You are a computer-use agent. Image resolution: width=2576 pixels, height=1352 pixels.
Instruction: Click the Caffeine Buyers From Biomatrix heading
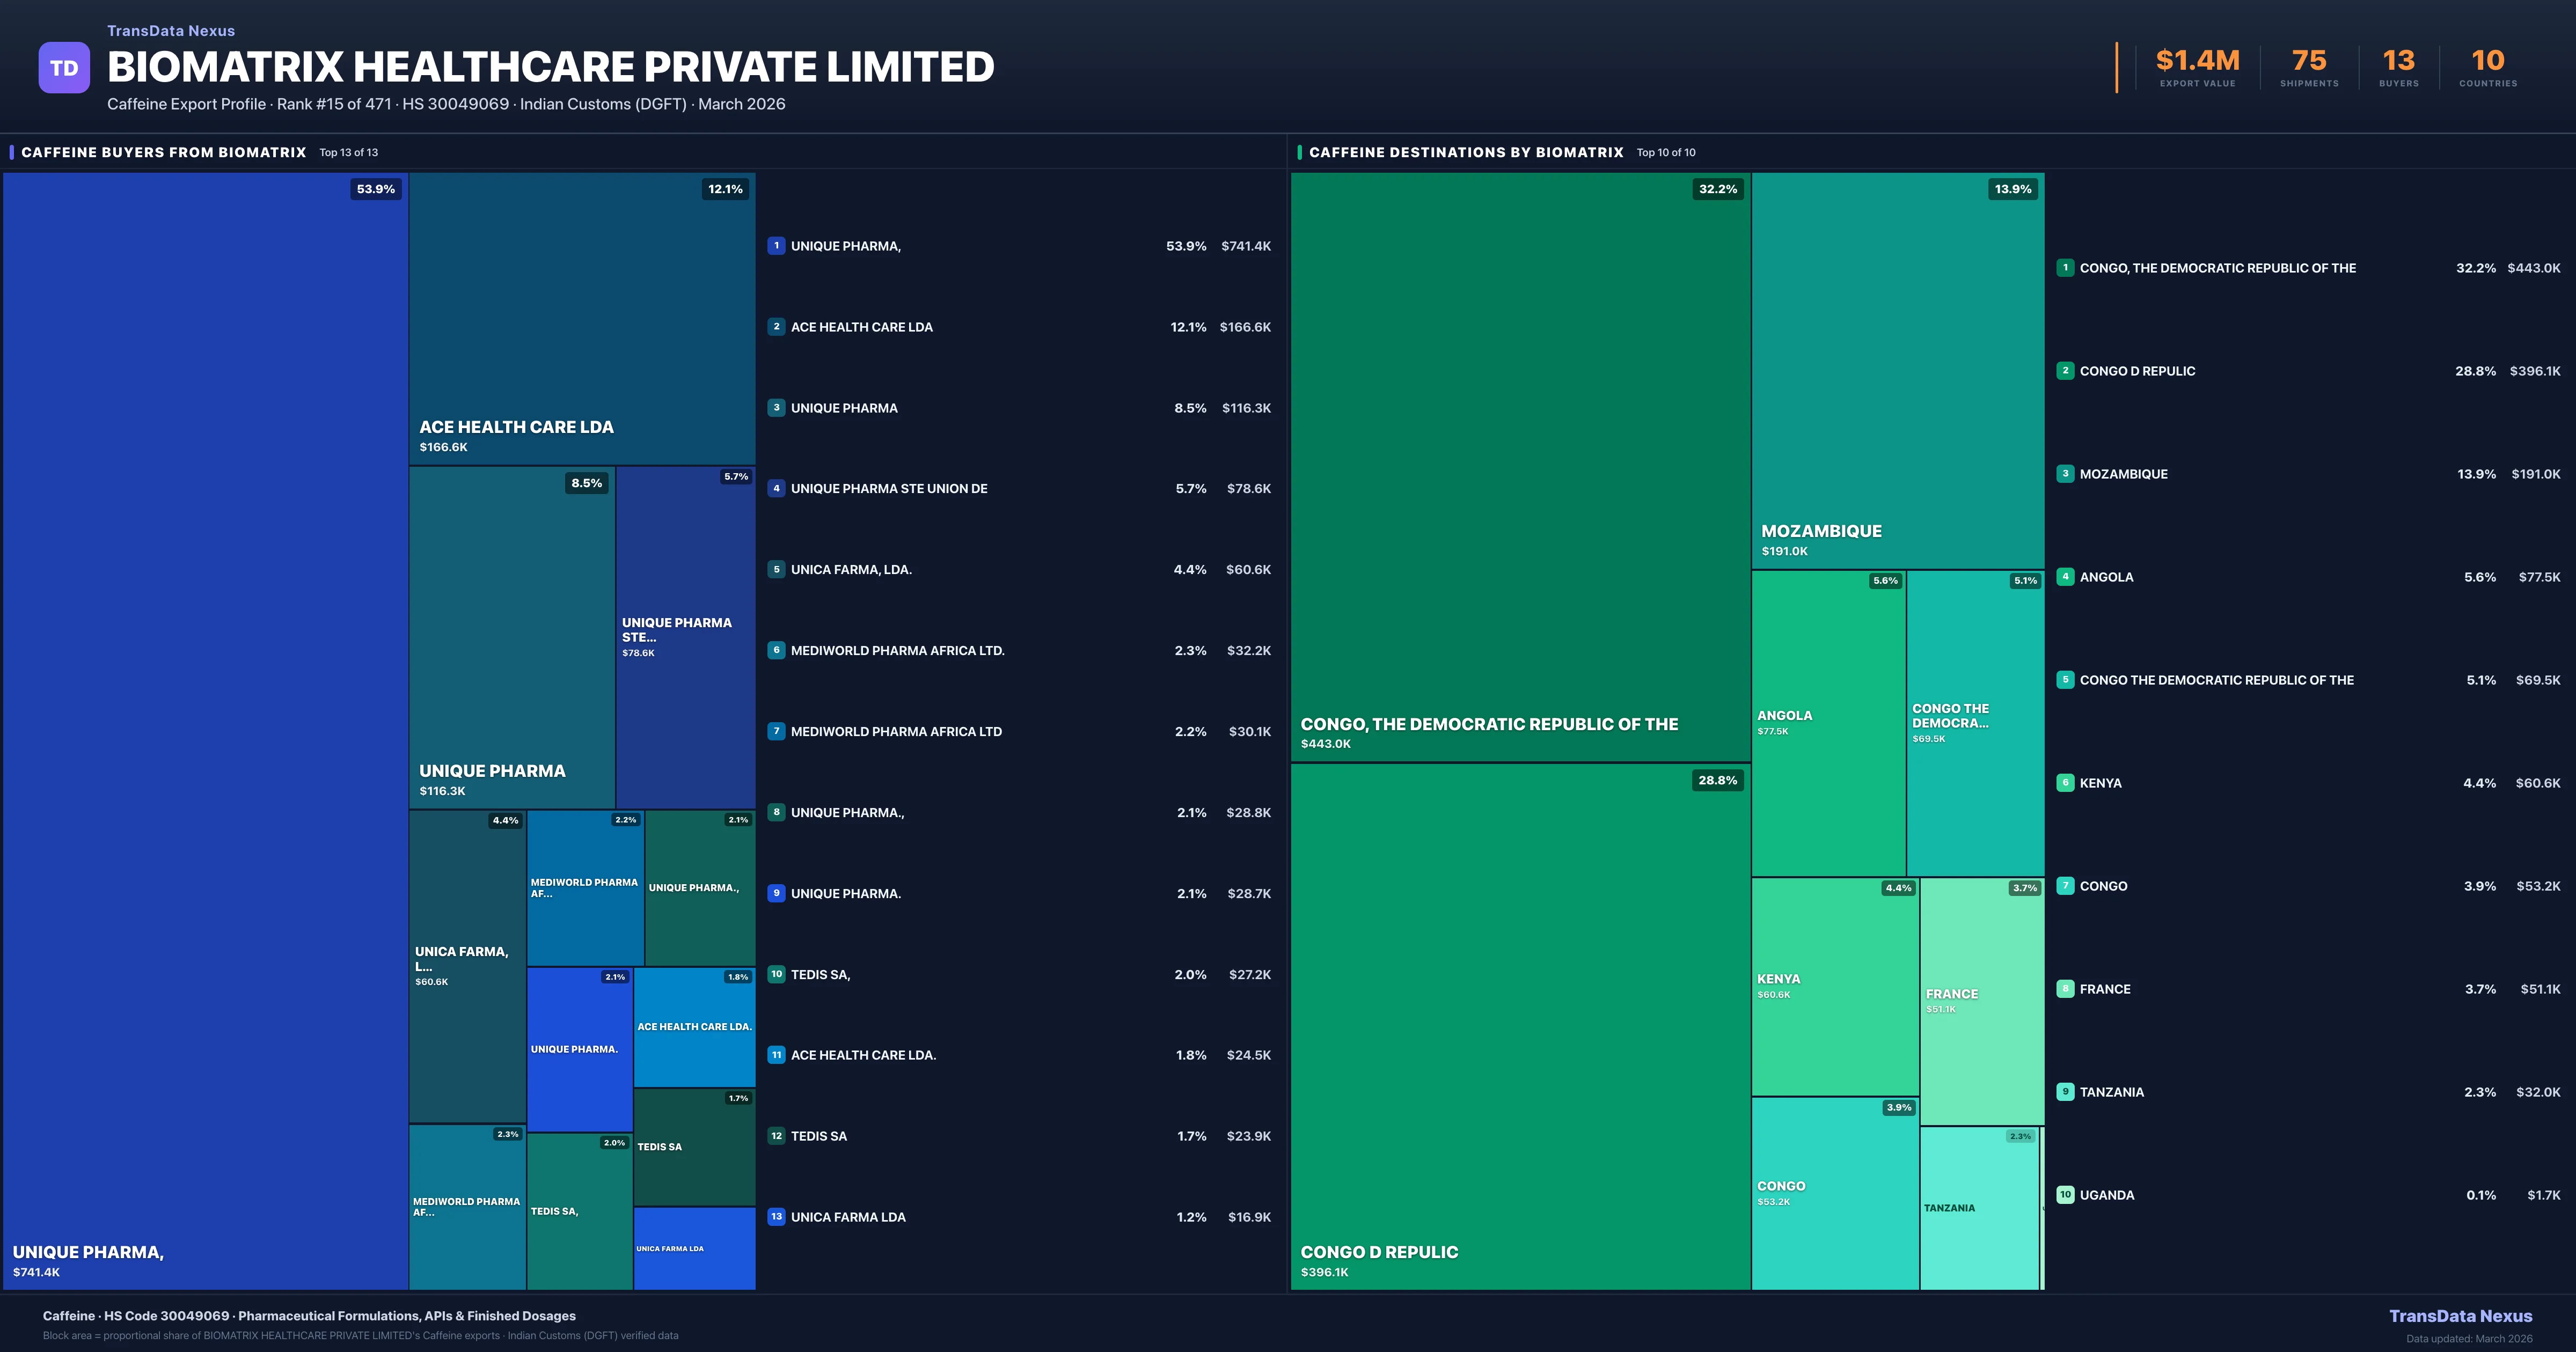pyautogui.click(x=164, y=153)
